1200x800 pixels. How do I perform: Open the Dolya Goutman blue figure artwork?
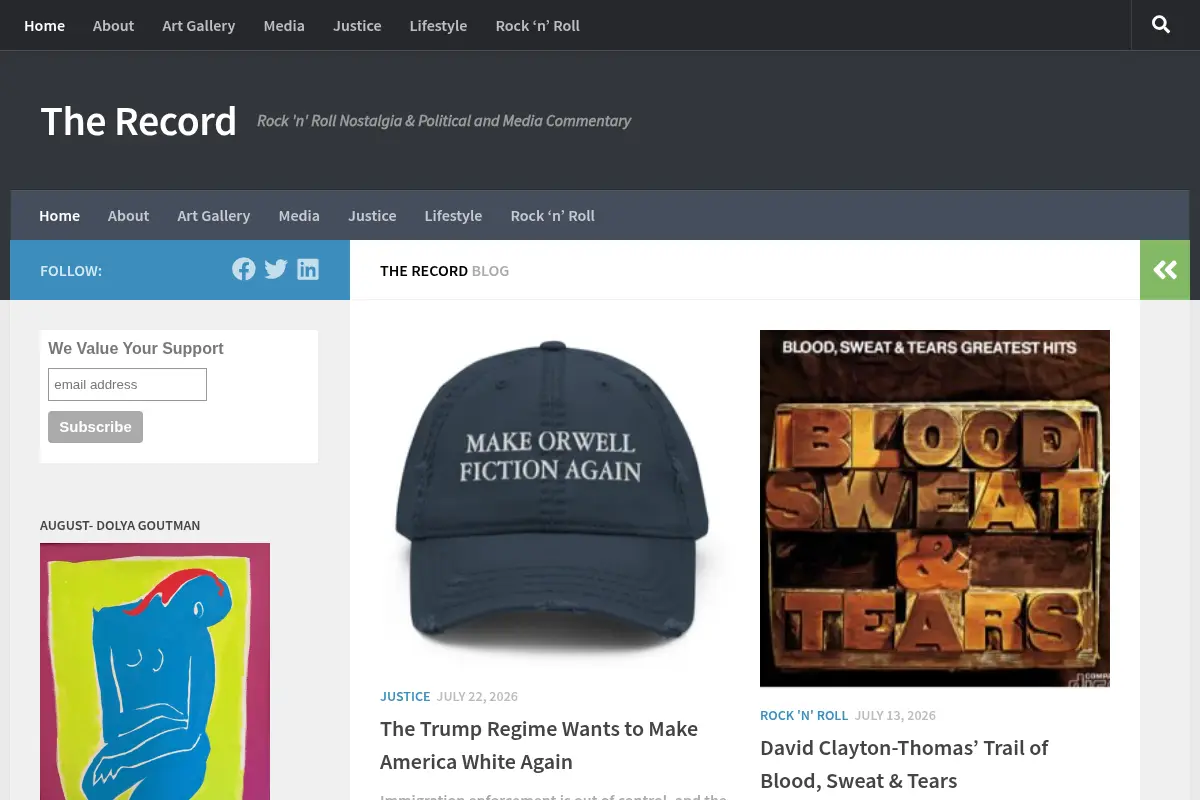click(x=155, y=671)
